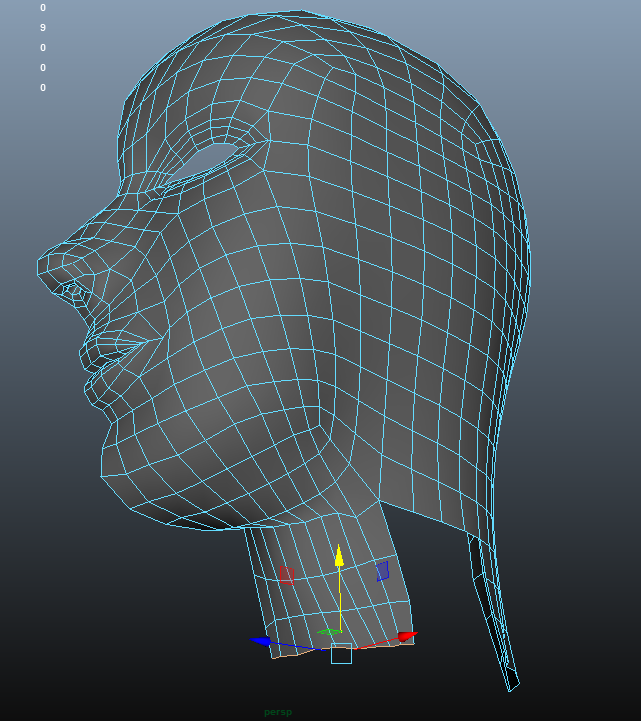Click the 9 value in HUD counter

[x=43, y=28]
